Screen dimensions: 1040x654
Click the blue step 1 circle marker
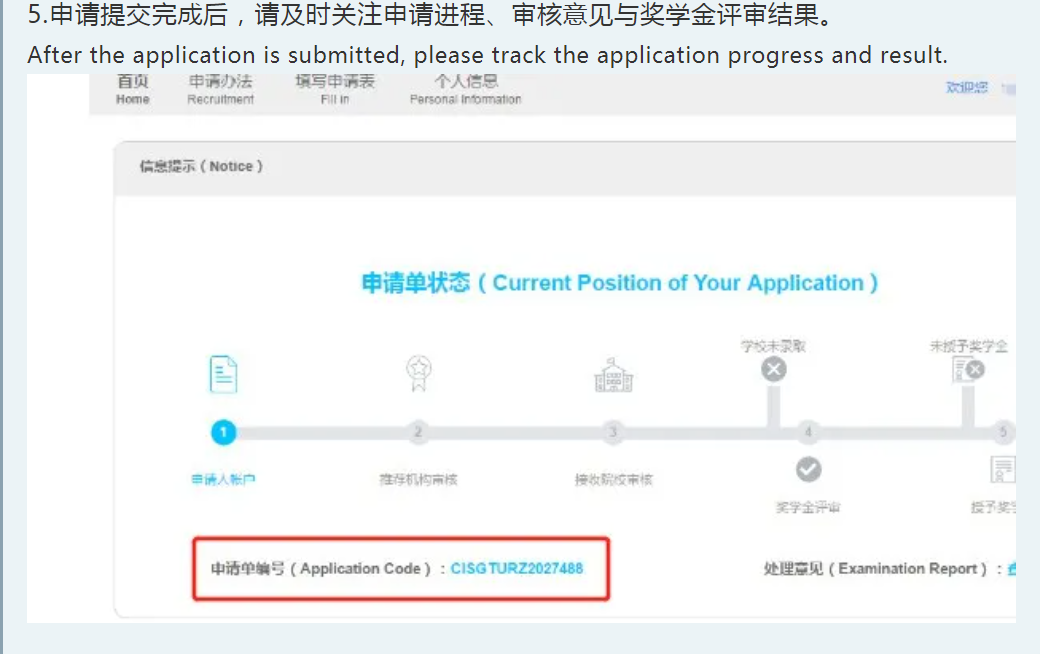[223, 432]
